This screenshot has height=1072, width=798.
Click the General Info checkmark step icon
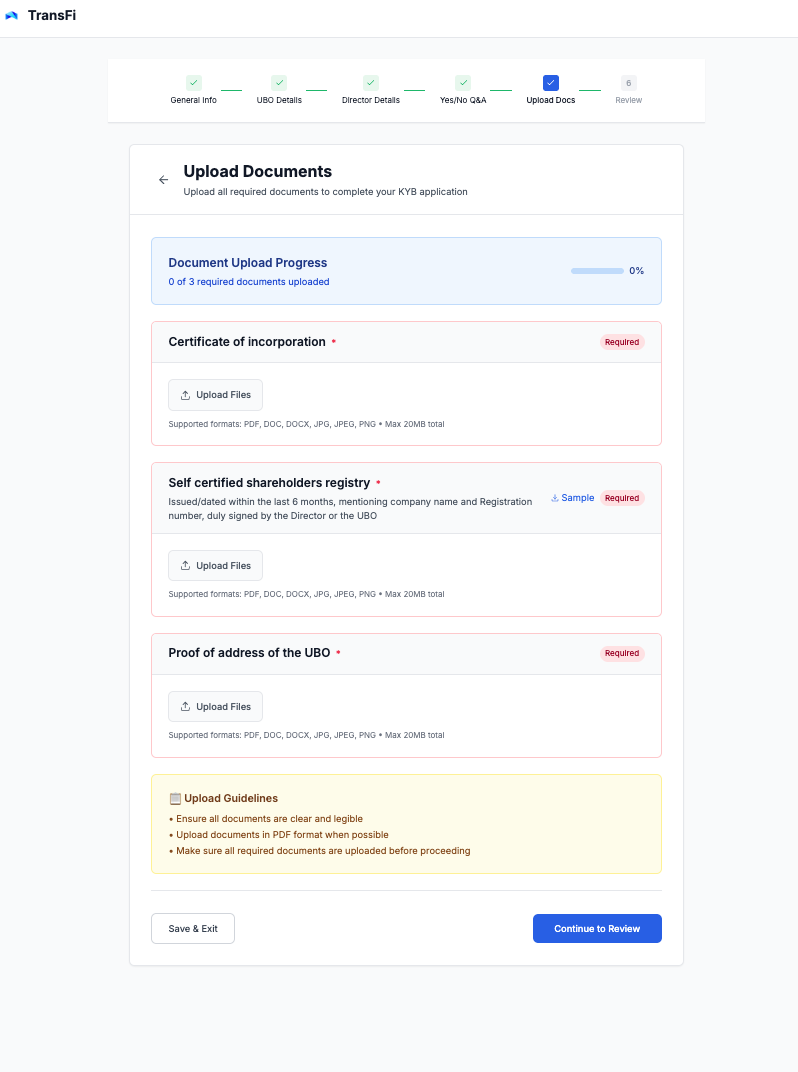tap(194, 83)
